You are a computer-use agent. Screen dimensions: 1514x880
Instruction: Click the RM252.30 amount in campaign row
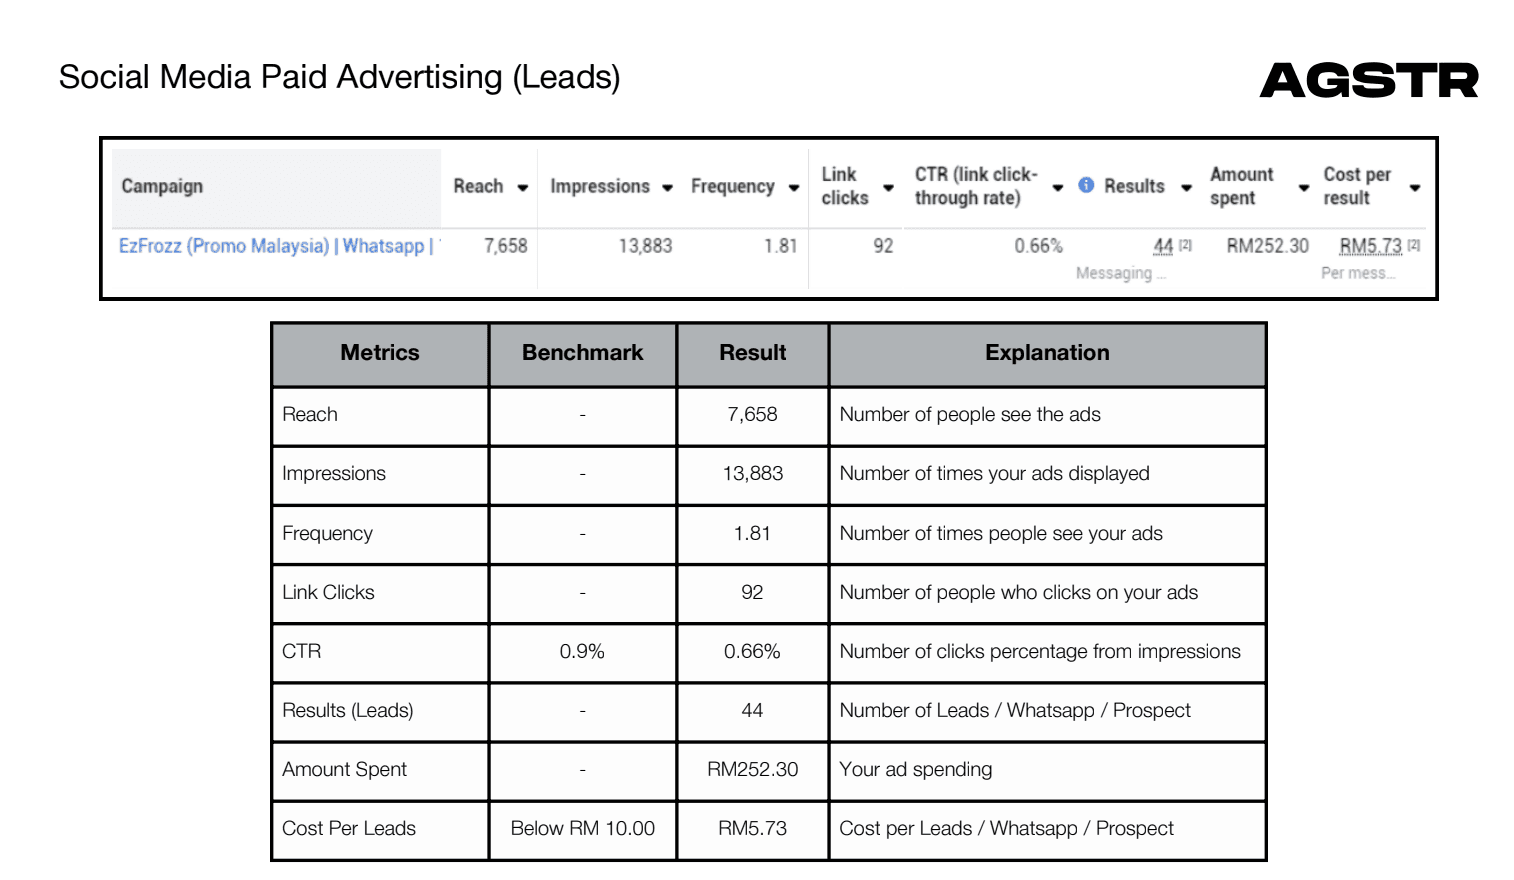(x=1268, y=246)
